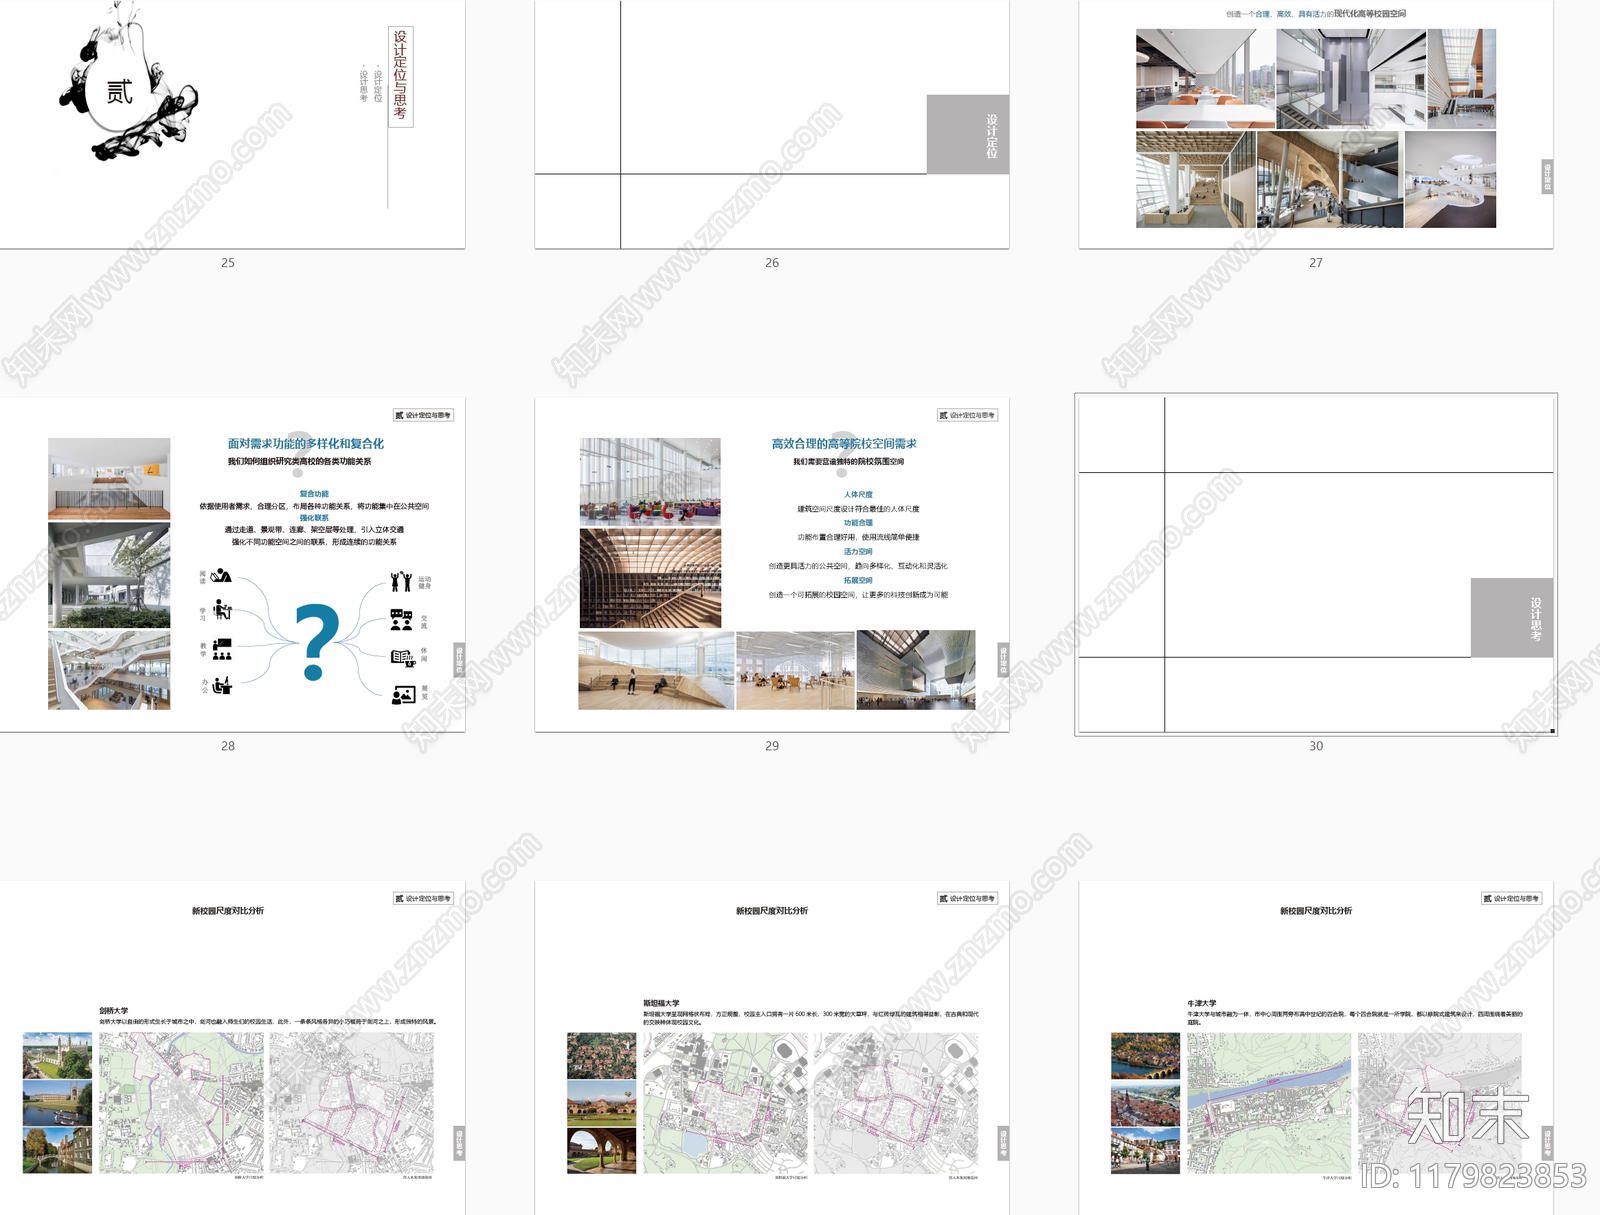The height and width of the screenshot is (1215, 1600).
Task: Click the 斯坦福大学 label on the Stanford page
Action: click(x=661, y=1003)
